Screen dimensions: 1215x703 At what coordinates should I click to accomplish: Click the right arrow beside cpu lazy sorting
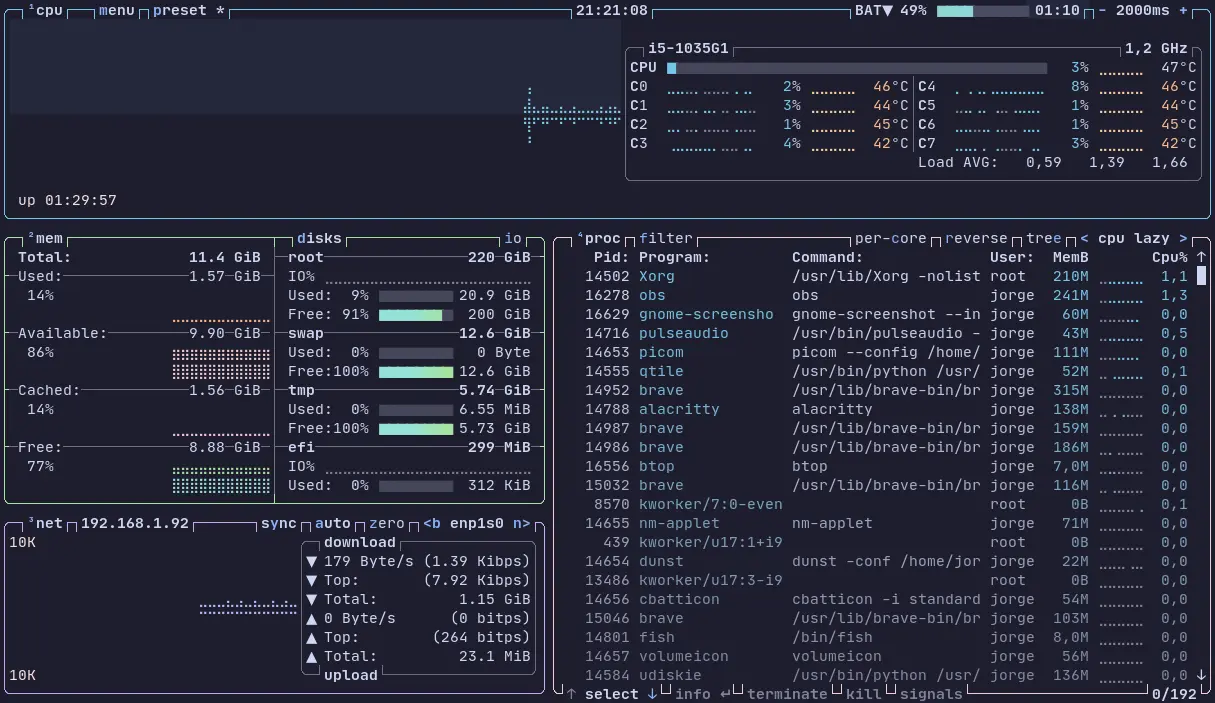1183,238
